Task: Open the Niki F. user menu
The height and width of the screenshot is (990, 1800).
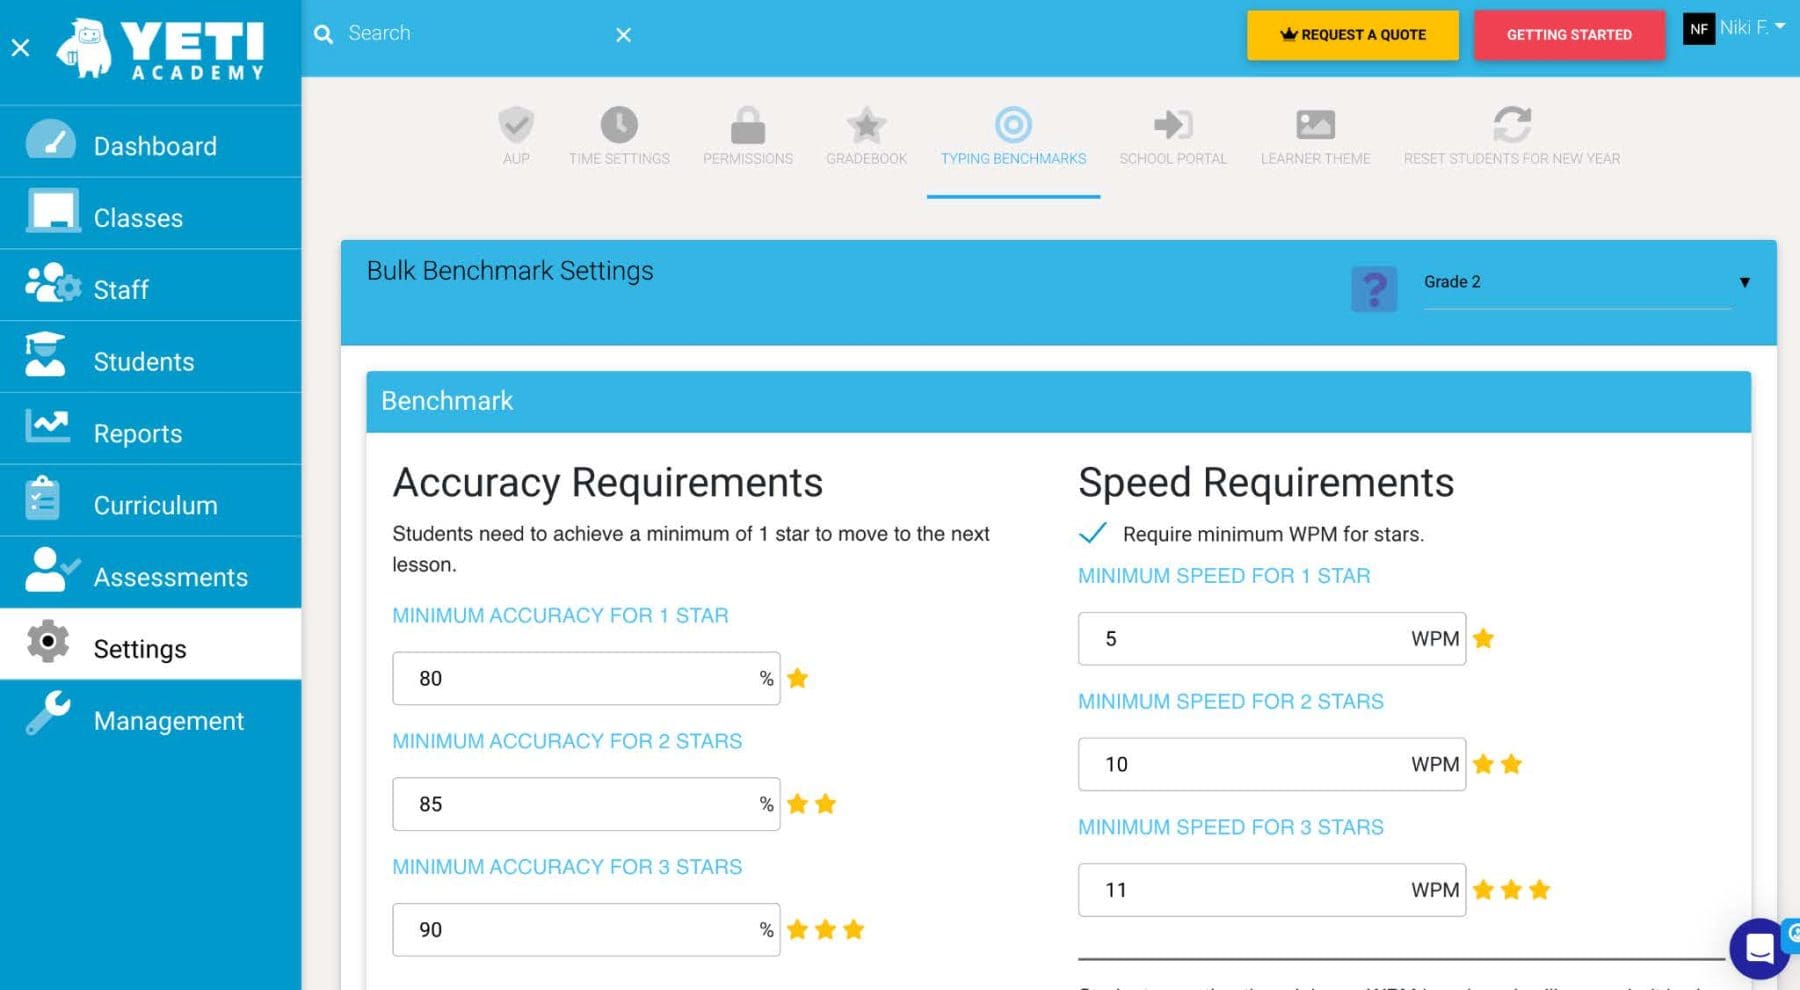Action: [1735, 28]
